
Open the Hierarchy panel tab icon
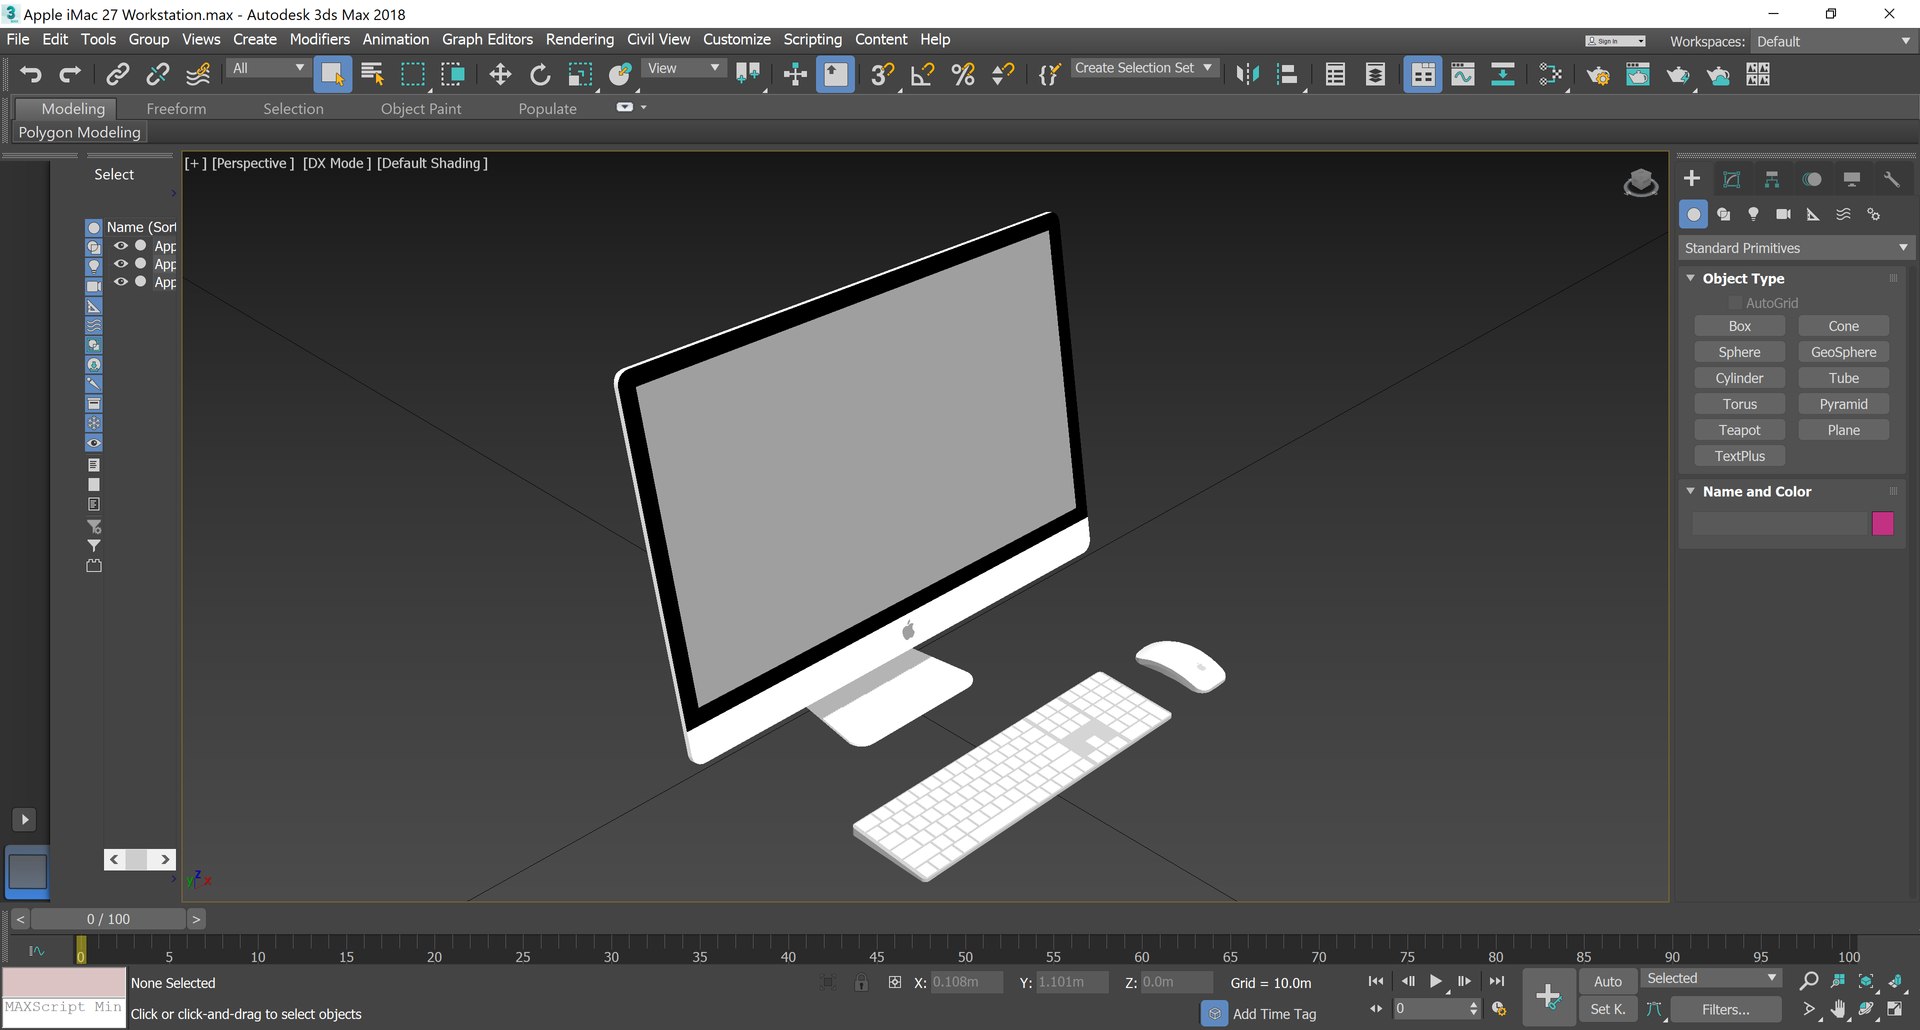(x=1772, y=179)
